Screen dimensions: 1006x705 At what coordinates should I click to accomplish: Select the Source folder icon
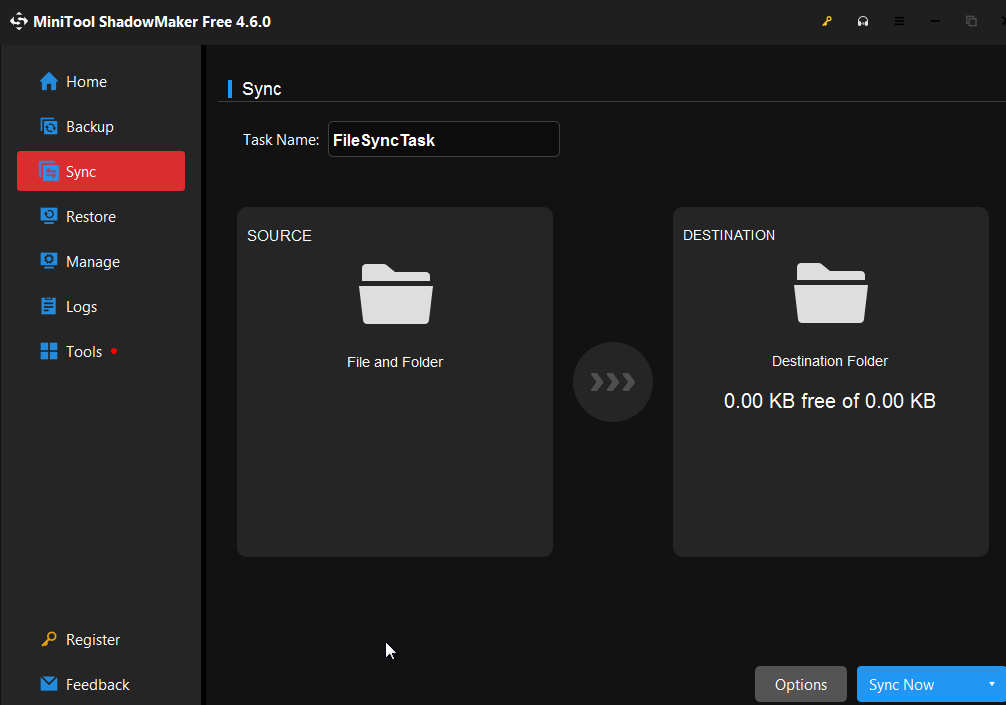tap(396, 294)
